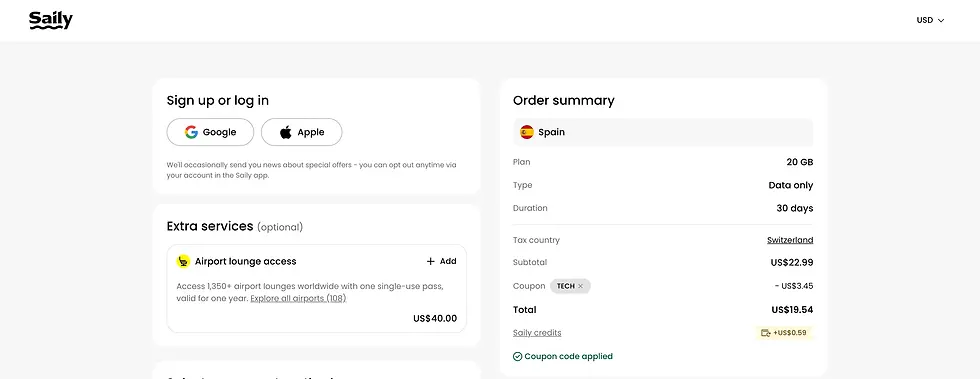Click the 20 GB plan value
The image size is (980, 379).
[799, 162]
